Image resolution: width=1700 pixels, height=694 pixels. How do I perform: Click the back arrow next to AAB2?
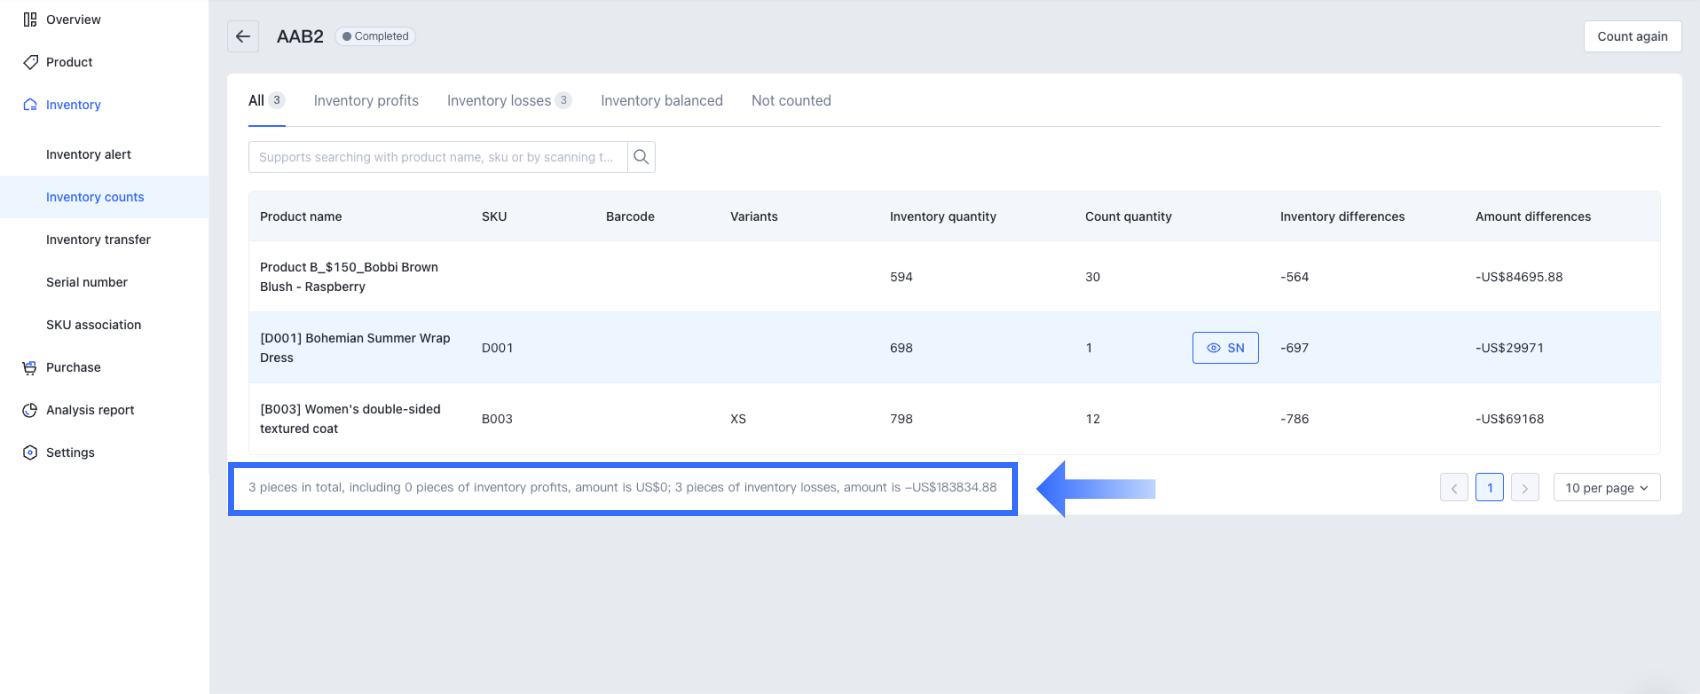pyautogui.click(x=243, y=37)
